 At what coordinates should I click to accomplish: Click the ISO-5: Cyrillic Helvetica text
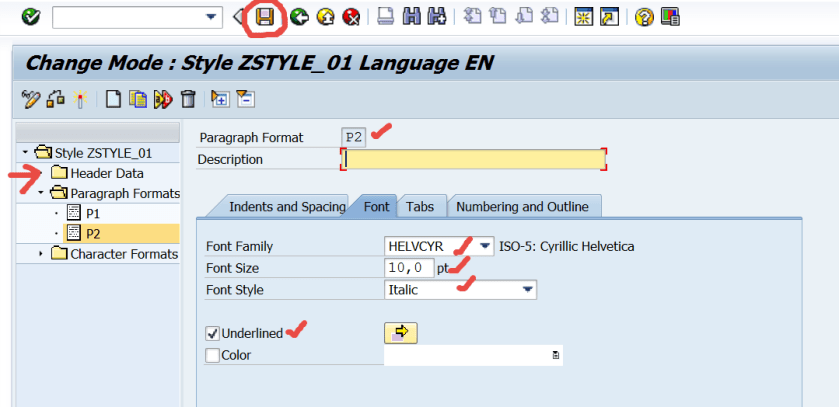point(567,247)
